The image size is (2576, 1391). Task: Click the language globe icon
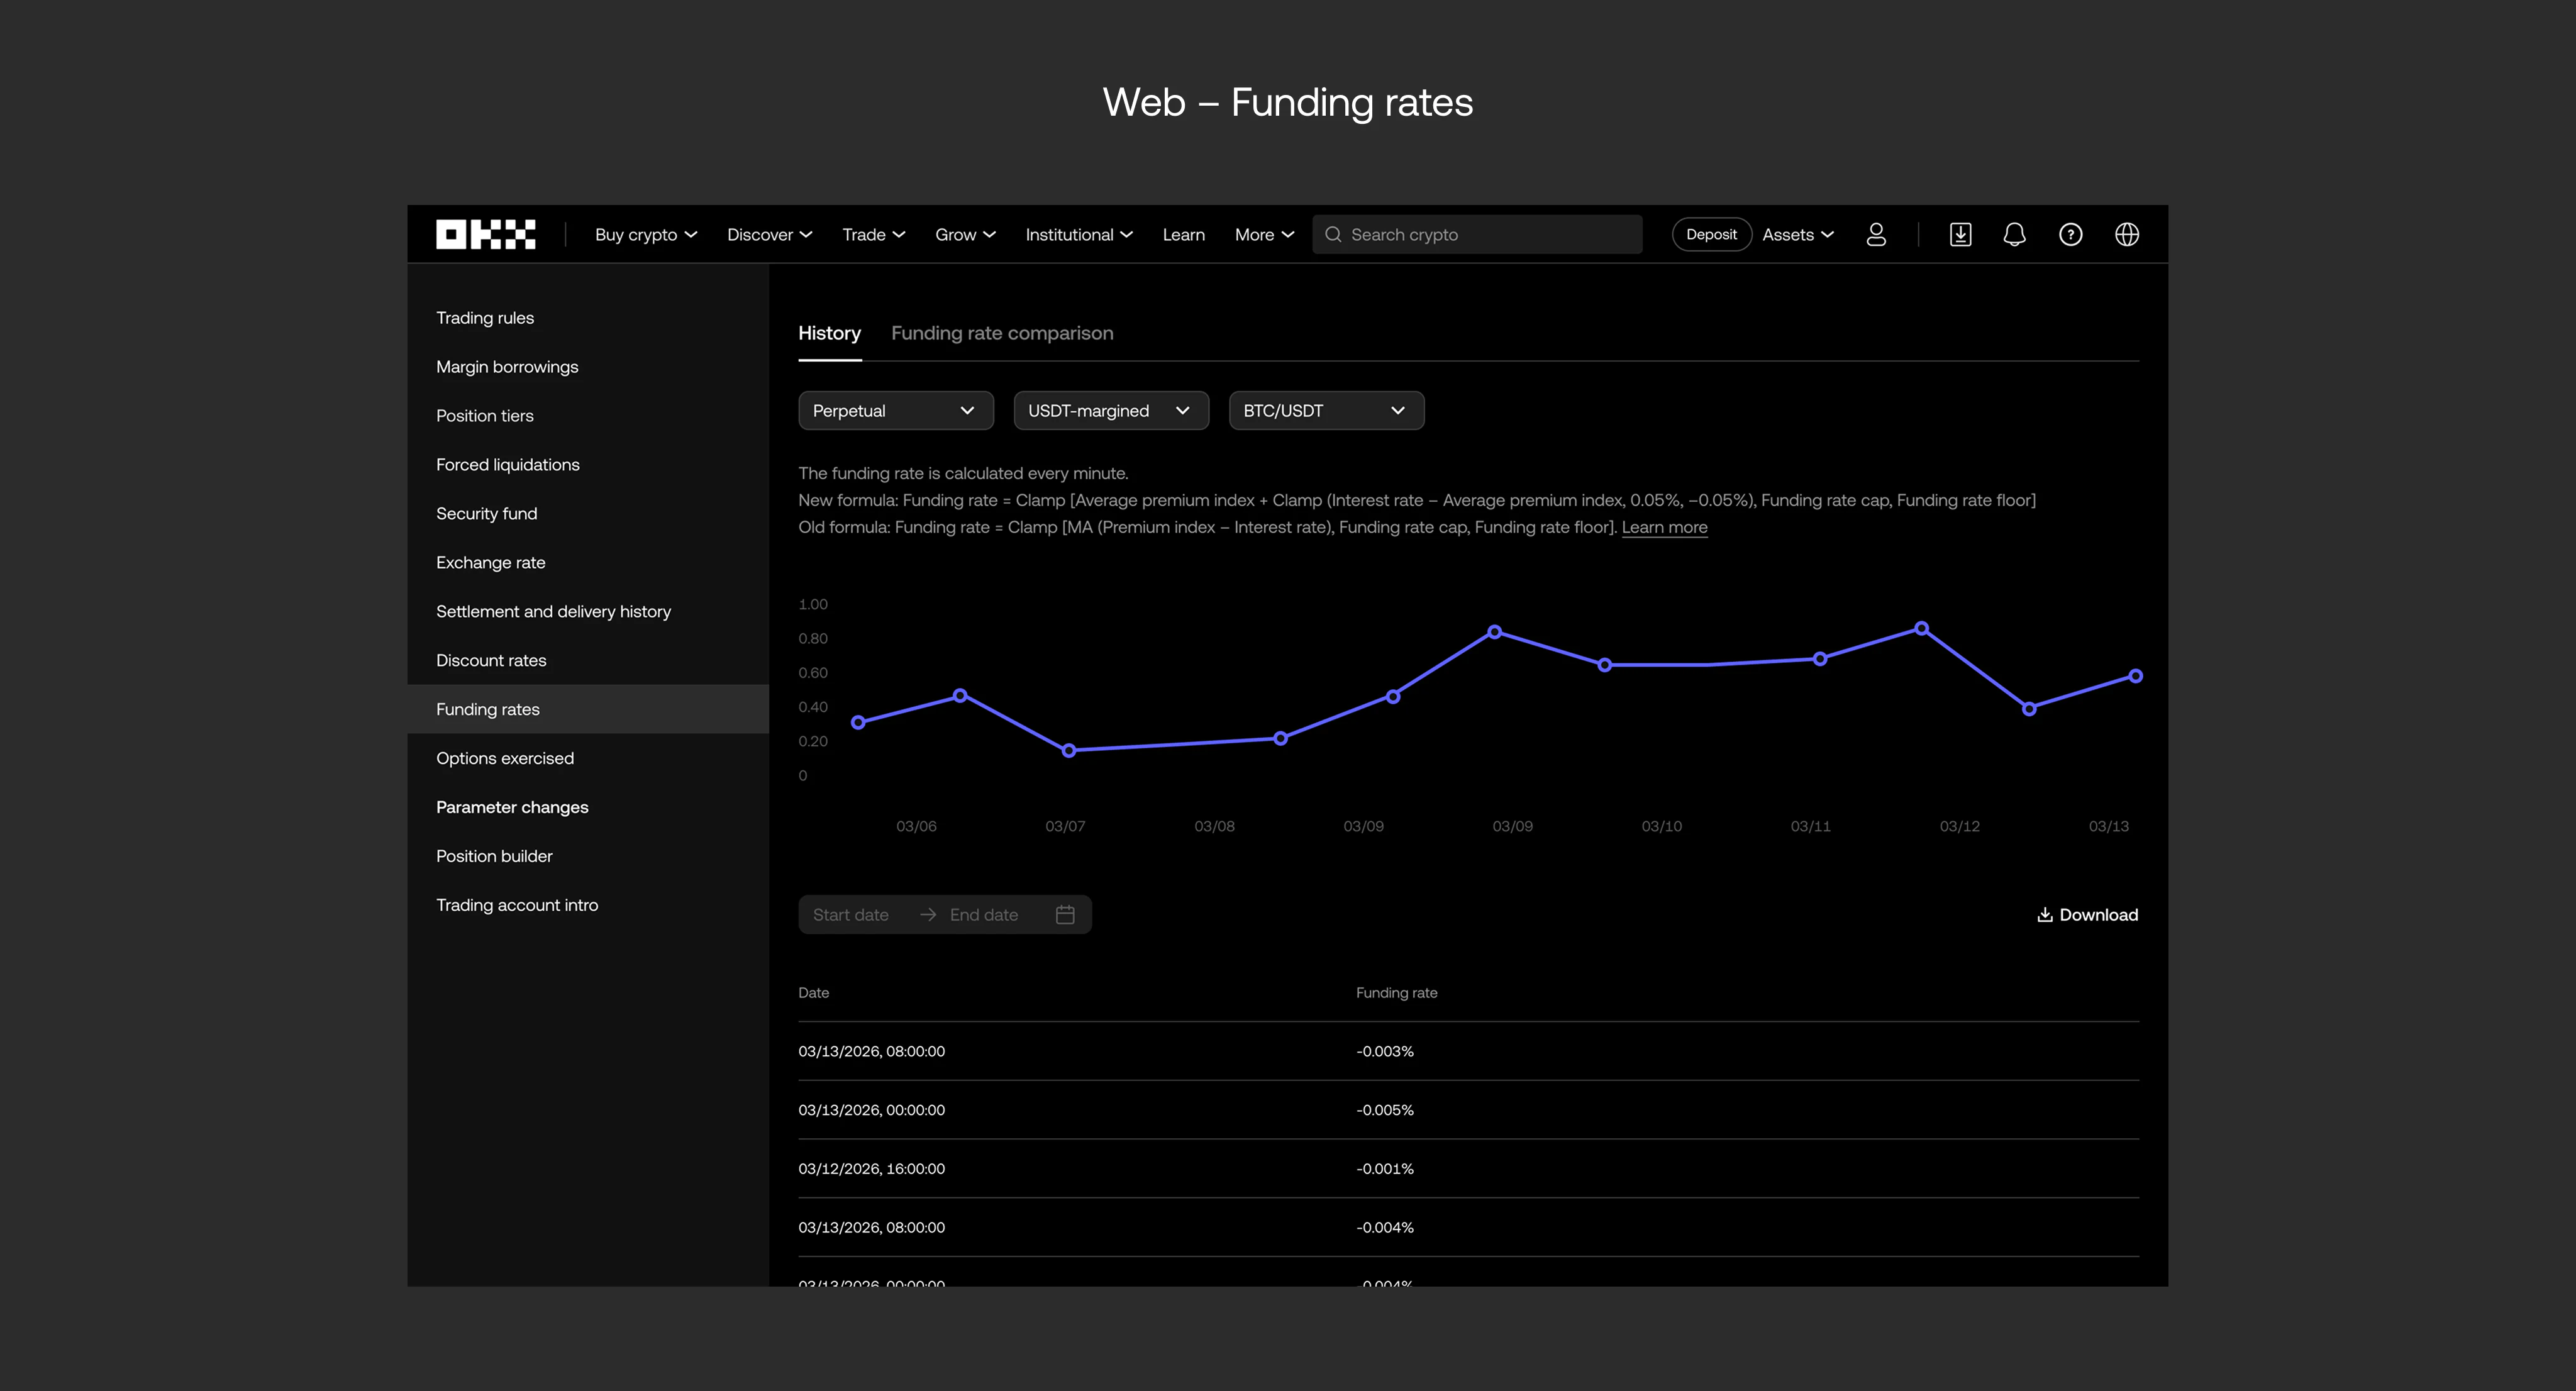pyautogui.click(x=2127, y=234)
